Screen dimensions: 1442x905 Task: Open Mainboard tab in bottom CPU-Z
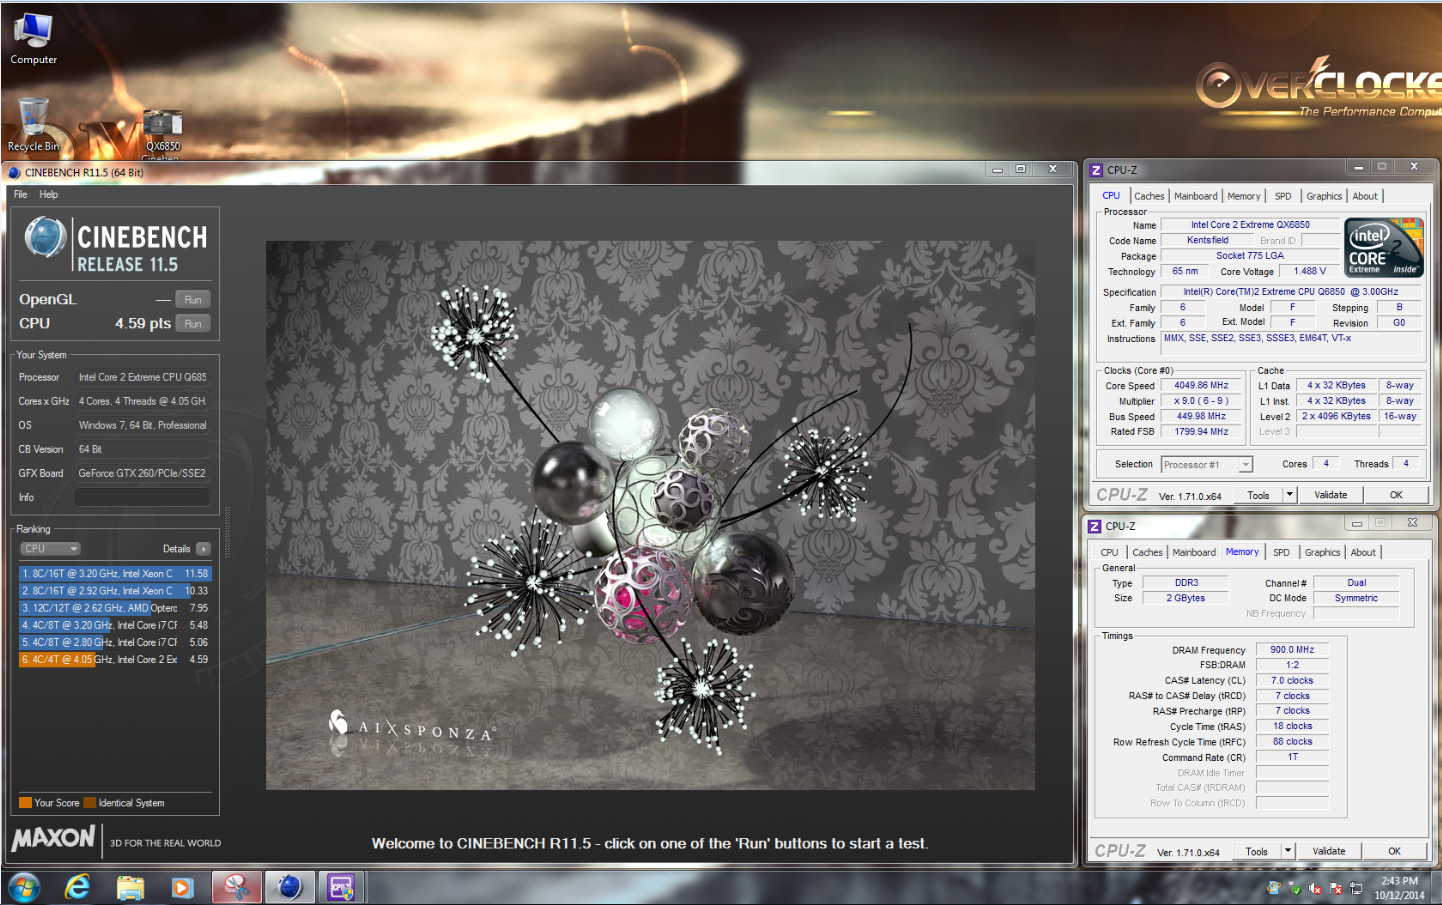pos(1194,552)
